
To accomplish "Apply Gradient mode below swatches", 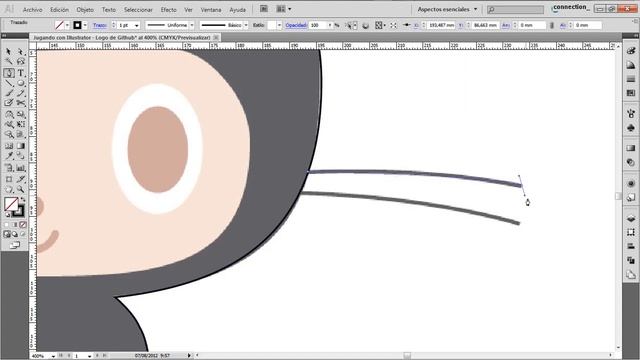I will tap(15, 224).
